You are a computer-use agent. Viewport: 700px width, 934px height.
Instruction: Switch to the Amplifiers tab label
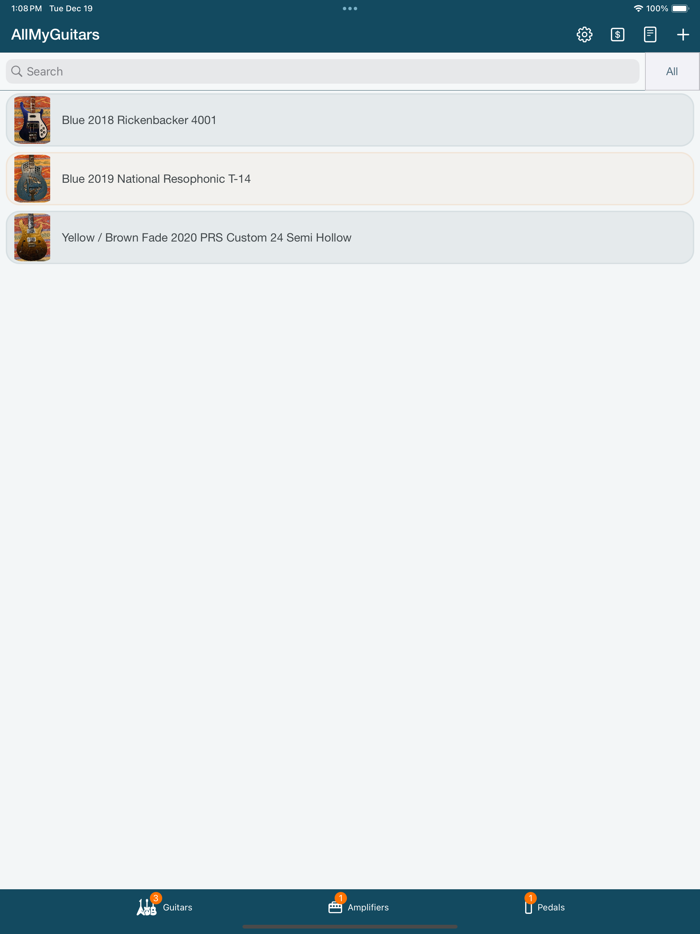[x=368, y=907]
